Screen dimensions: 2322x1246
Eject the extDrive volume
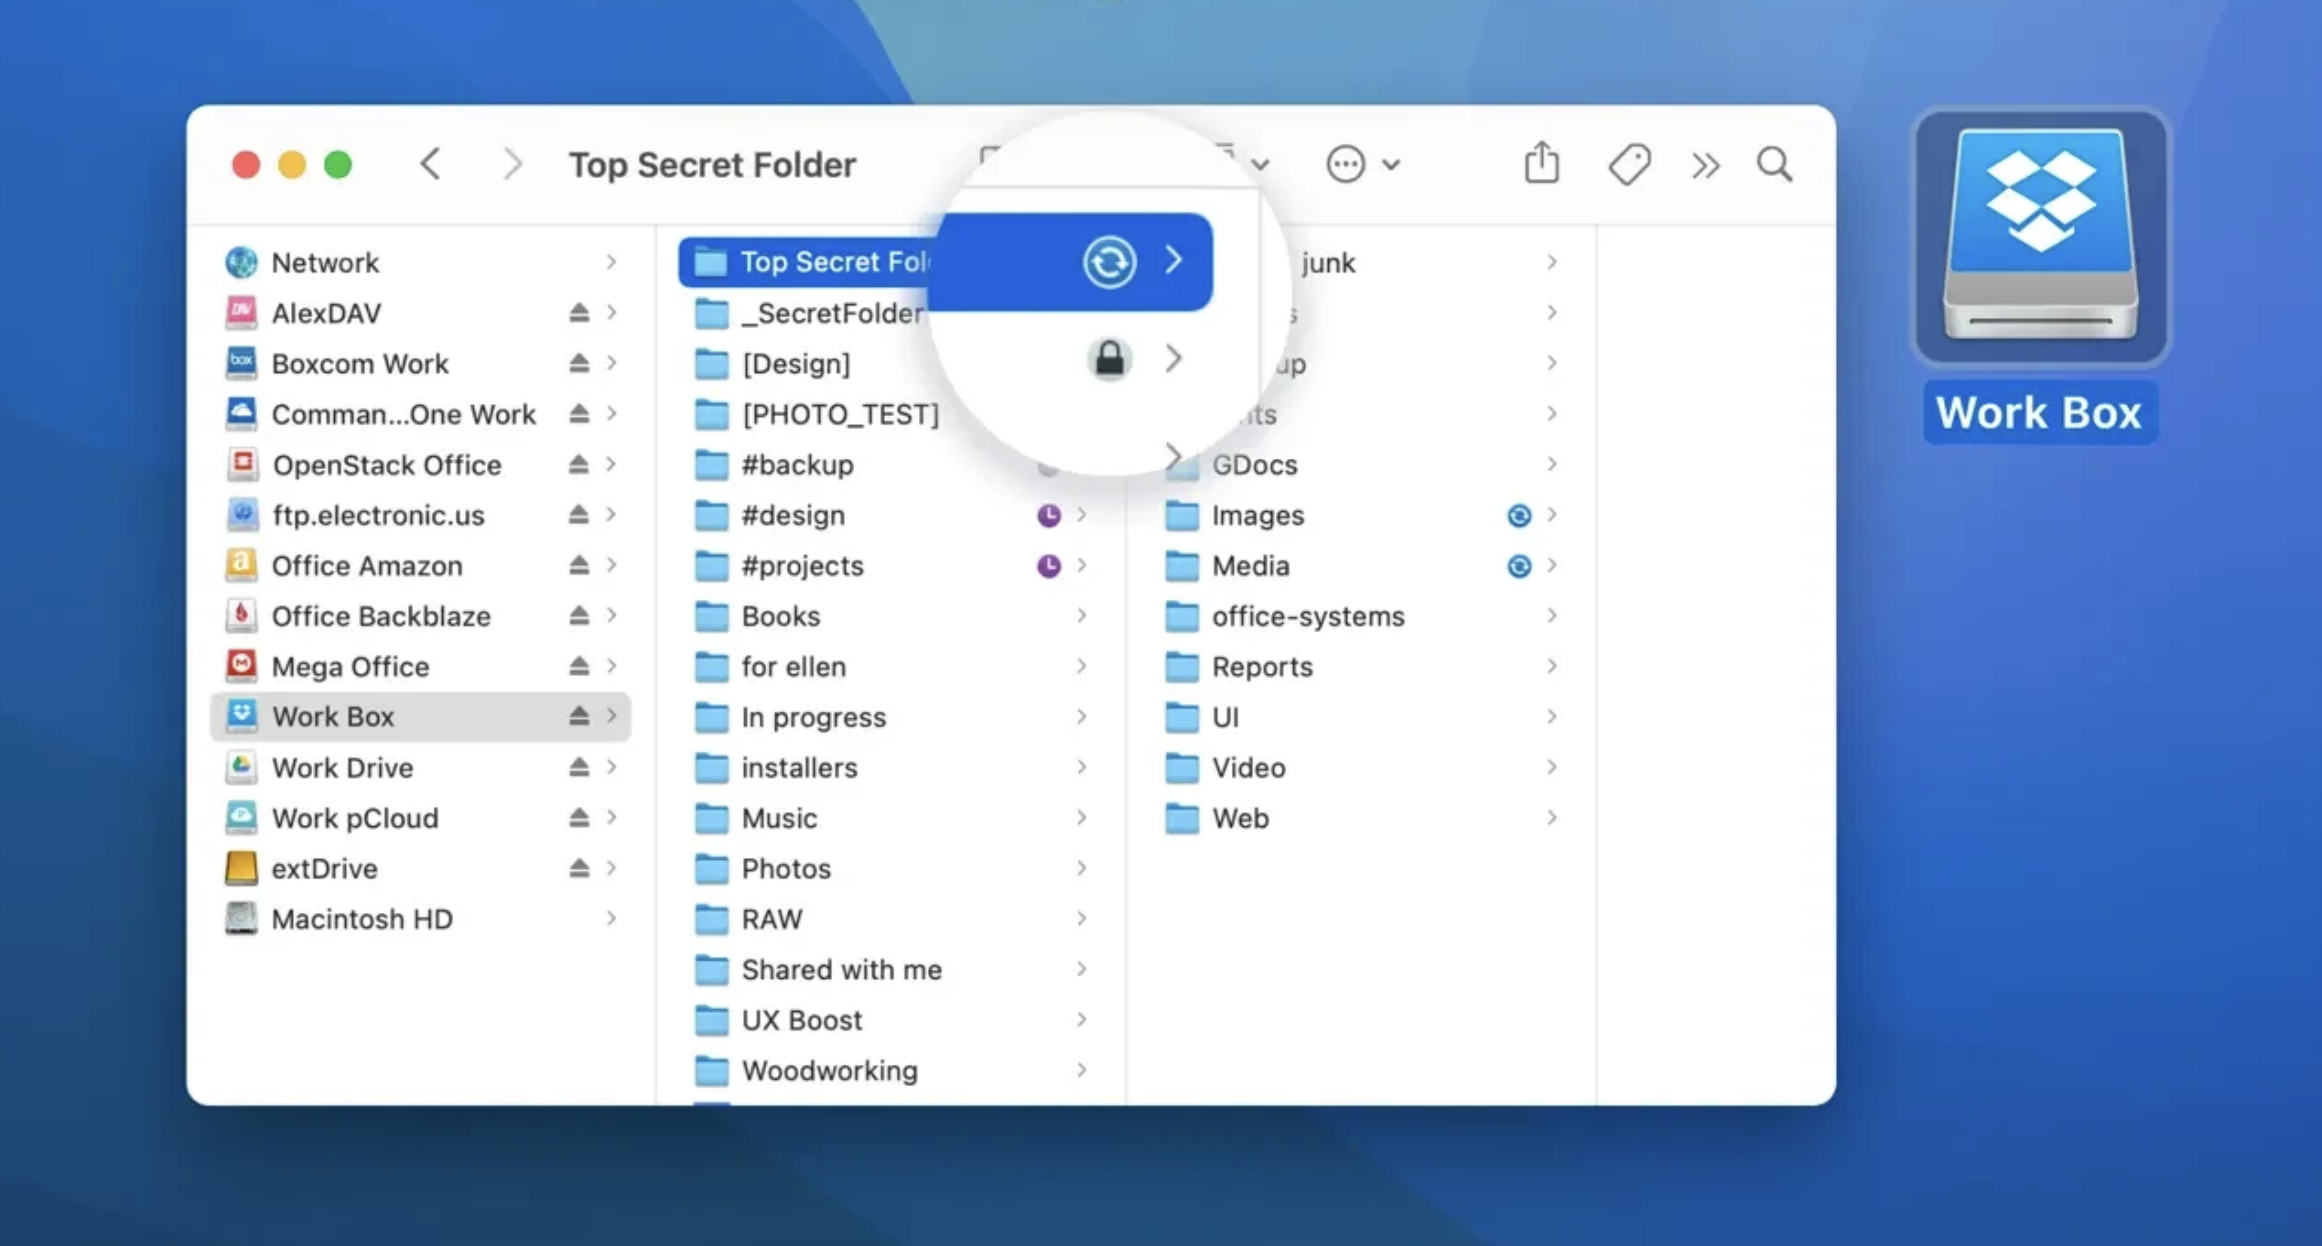pos(578,868)
